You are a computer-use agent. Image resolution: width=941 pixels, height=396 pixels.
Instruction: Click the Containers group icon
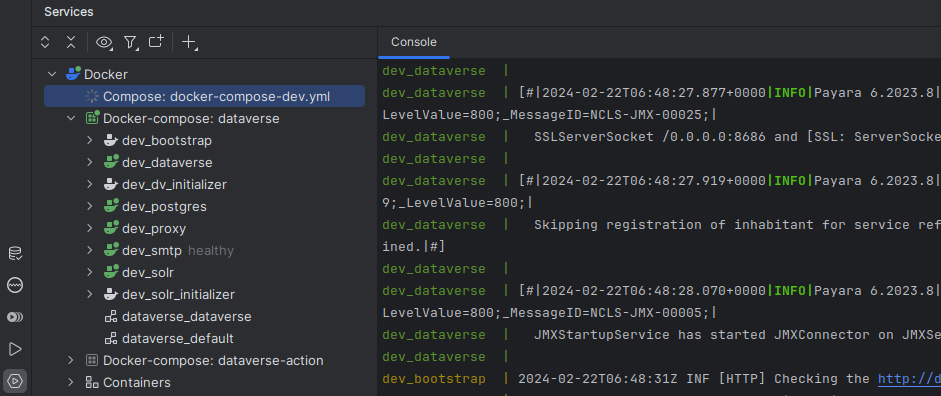point(92,382)
